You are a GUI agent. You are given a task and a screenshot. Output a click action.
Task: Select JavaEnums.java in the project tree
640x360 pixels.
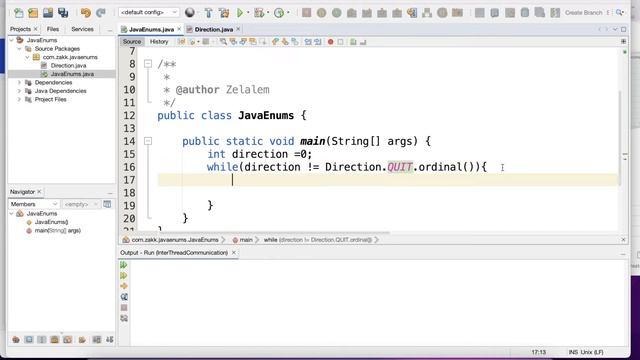pos(72,74)
